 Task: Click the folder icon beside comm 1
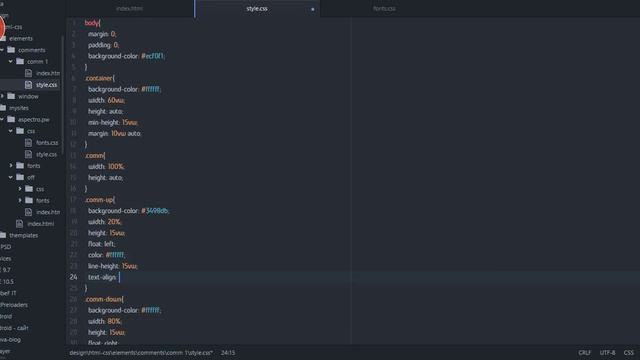(x=20, y=61)
